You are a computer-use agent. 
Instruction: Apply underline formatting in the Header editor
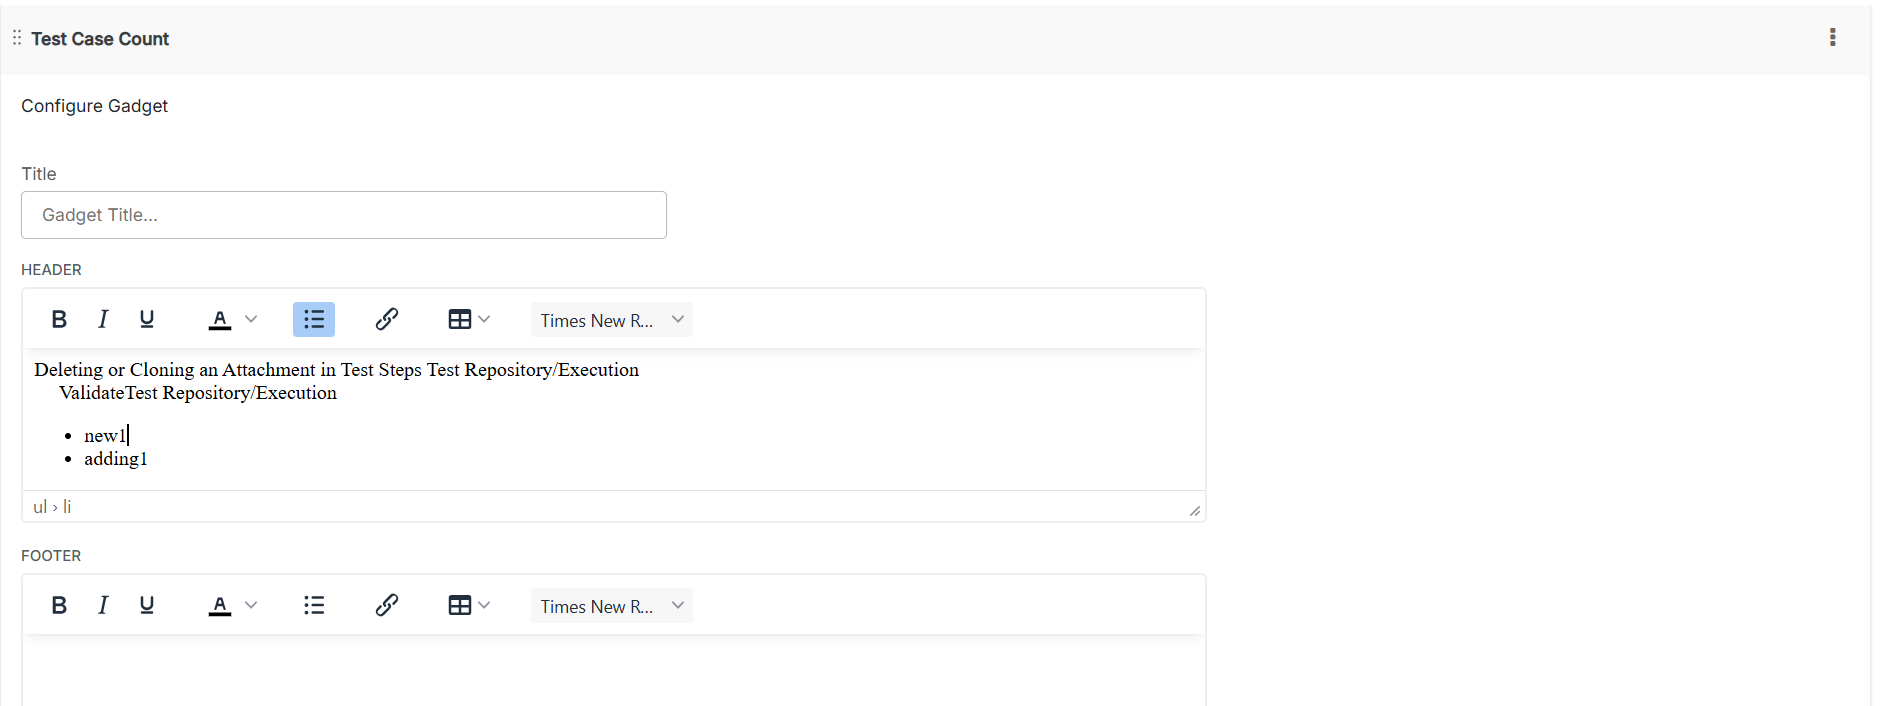coord(147,319)
